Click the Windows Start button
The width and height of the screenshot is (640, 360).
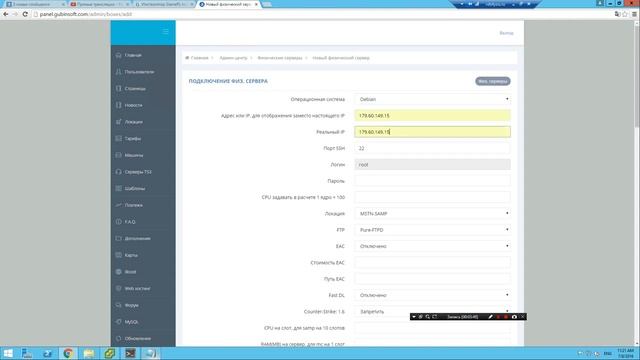(8, 353)
